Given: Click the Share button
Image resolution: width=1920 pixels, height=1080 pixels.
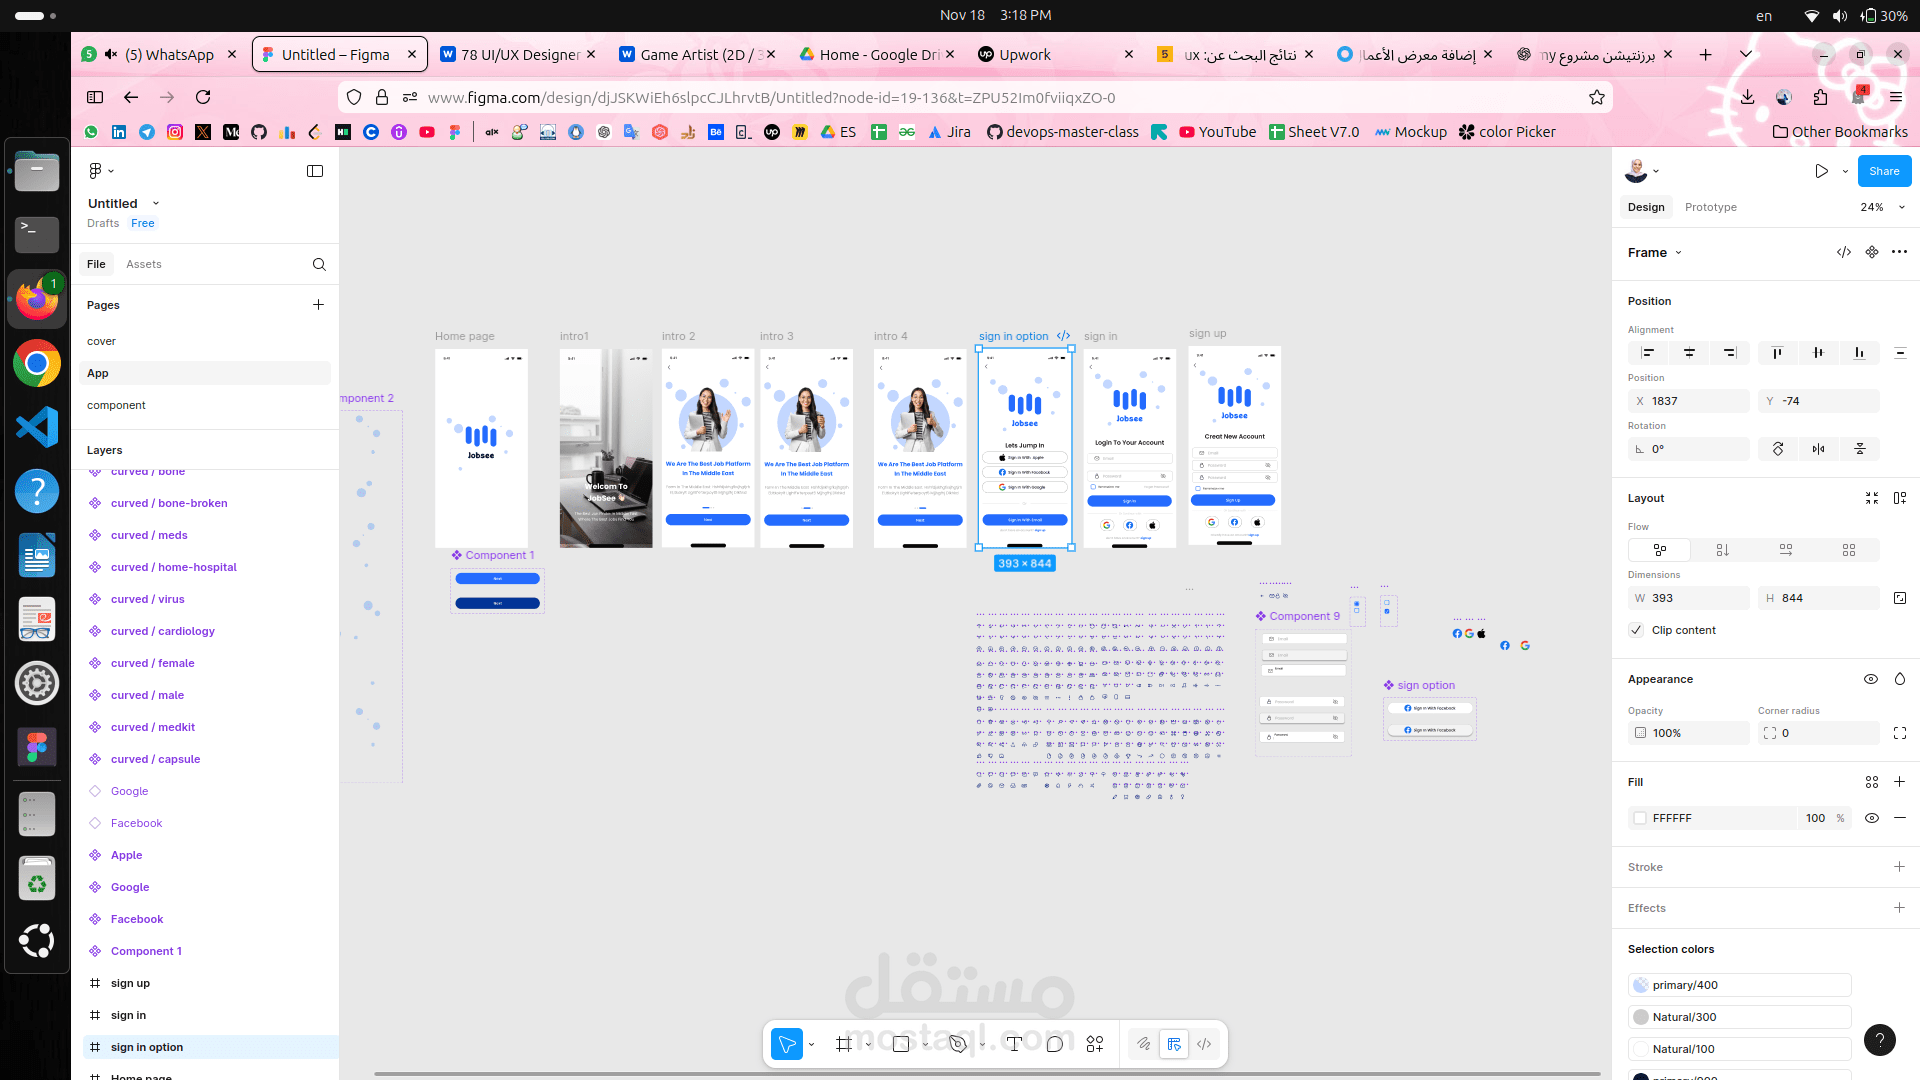Looking at the screenshot, I should [x=1884, y=171].
